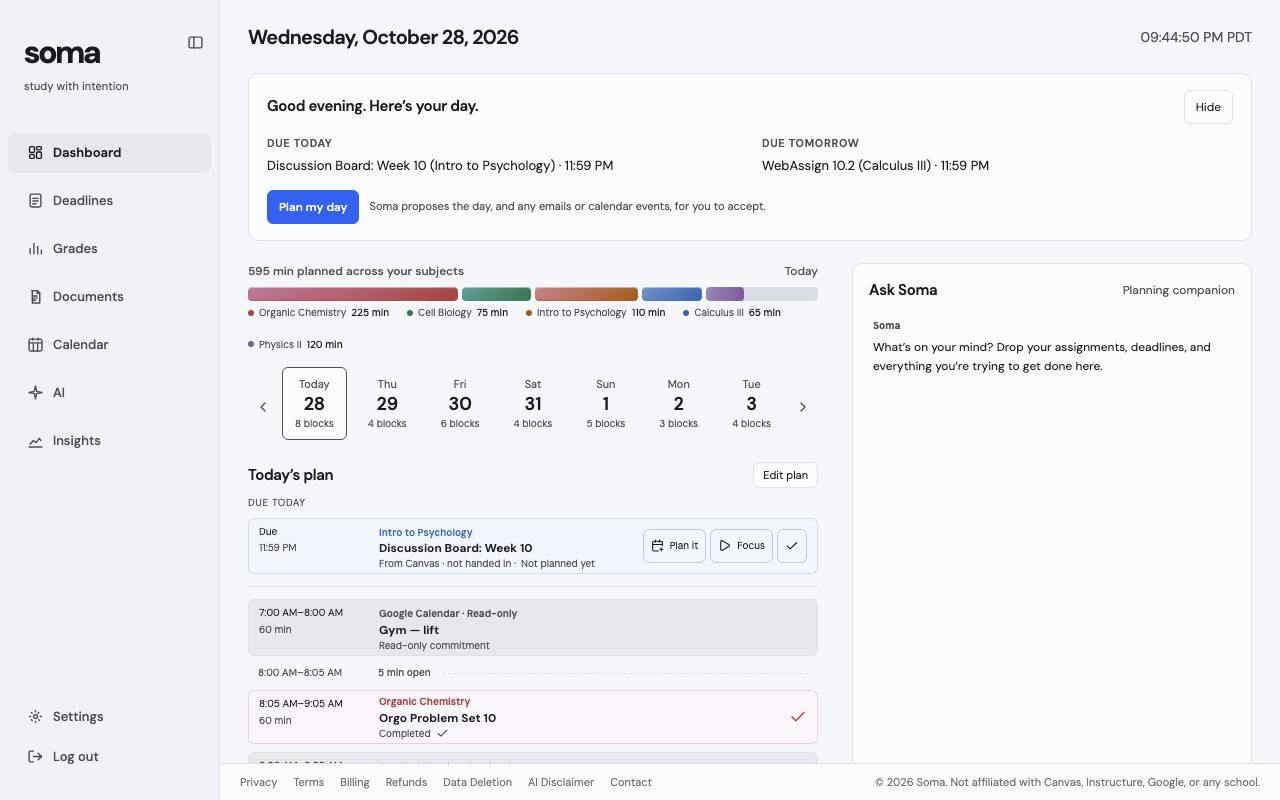The height and width of the screenshot is (800, 1280).
Task: Click the Calculus III blue progress bar
Action: pos(672,294)
